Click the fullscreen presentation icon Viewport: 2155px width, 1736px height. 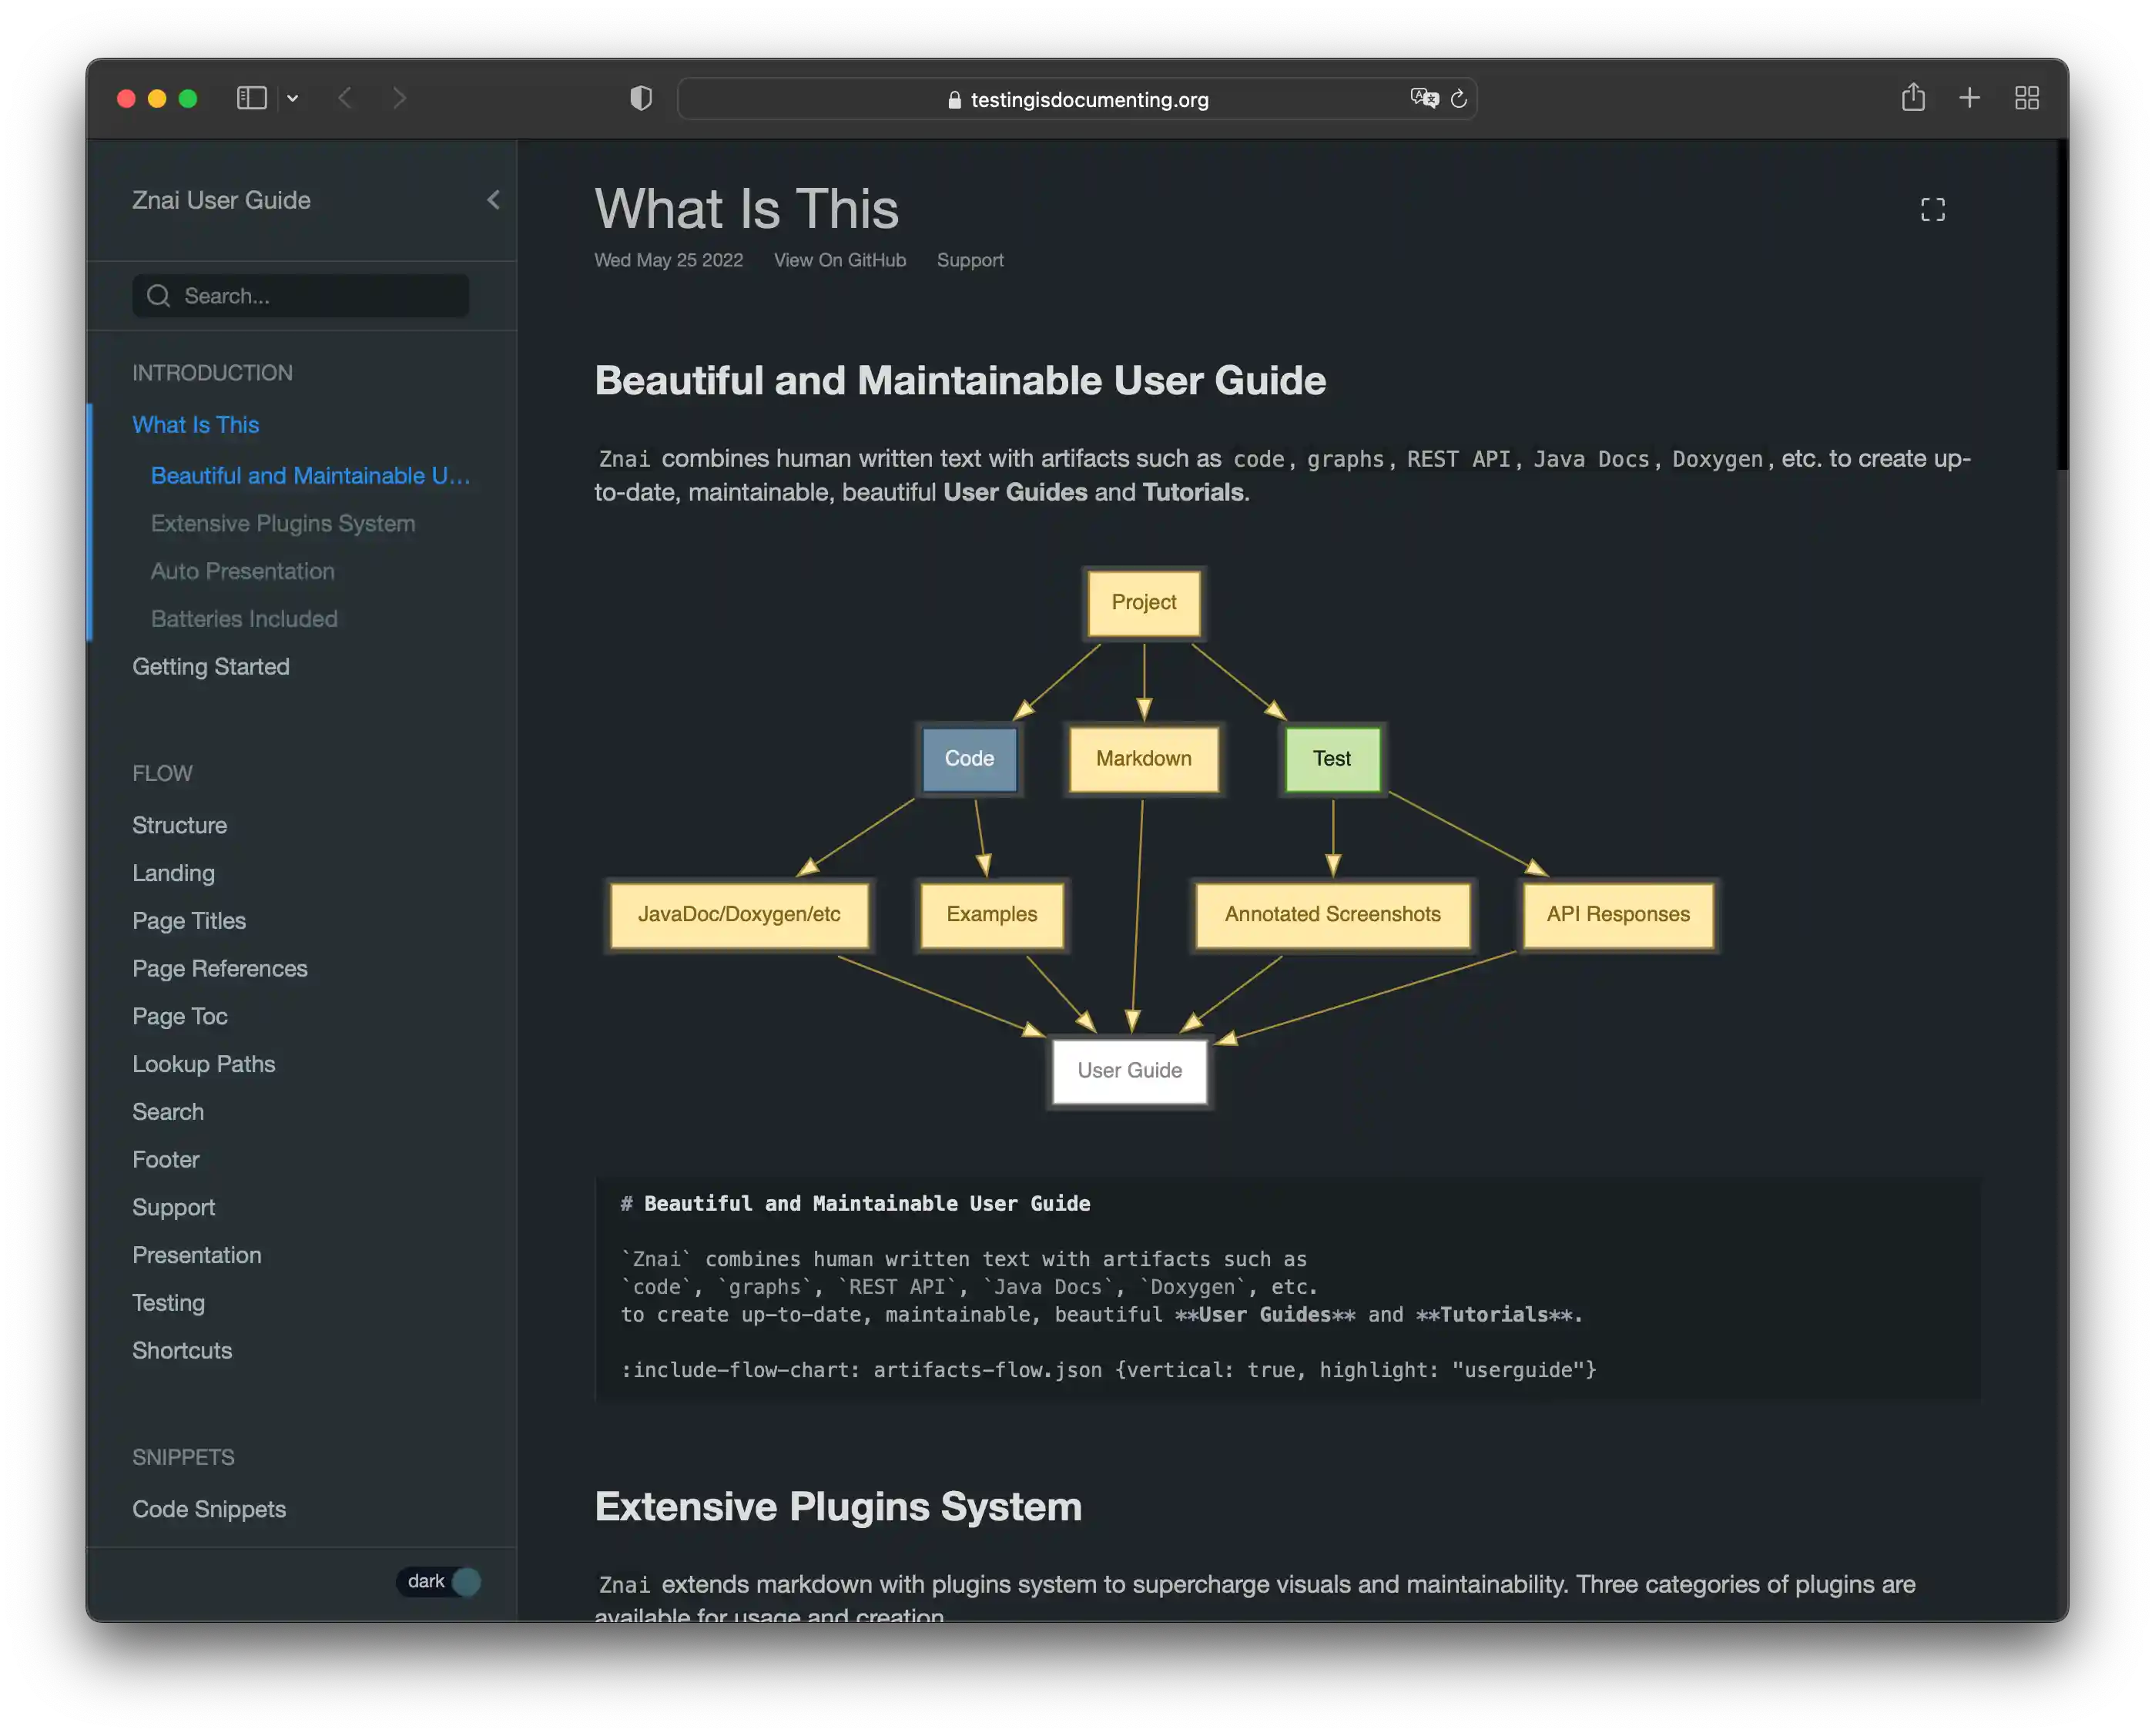[1932, 210]
